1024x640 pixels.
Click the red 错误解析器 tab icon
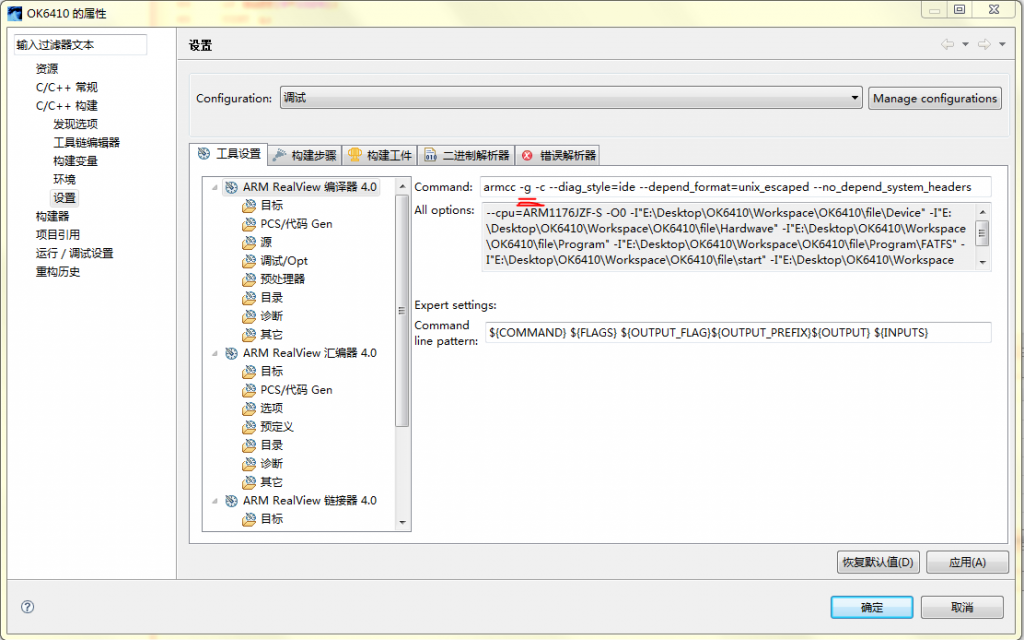click(x=527, y=155)
